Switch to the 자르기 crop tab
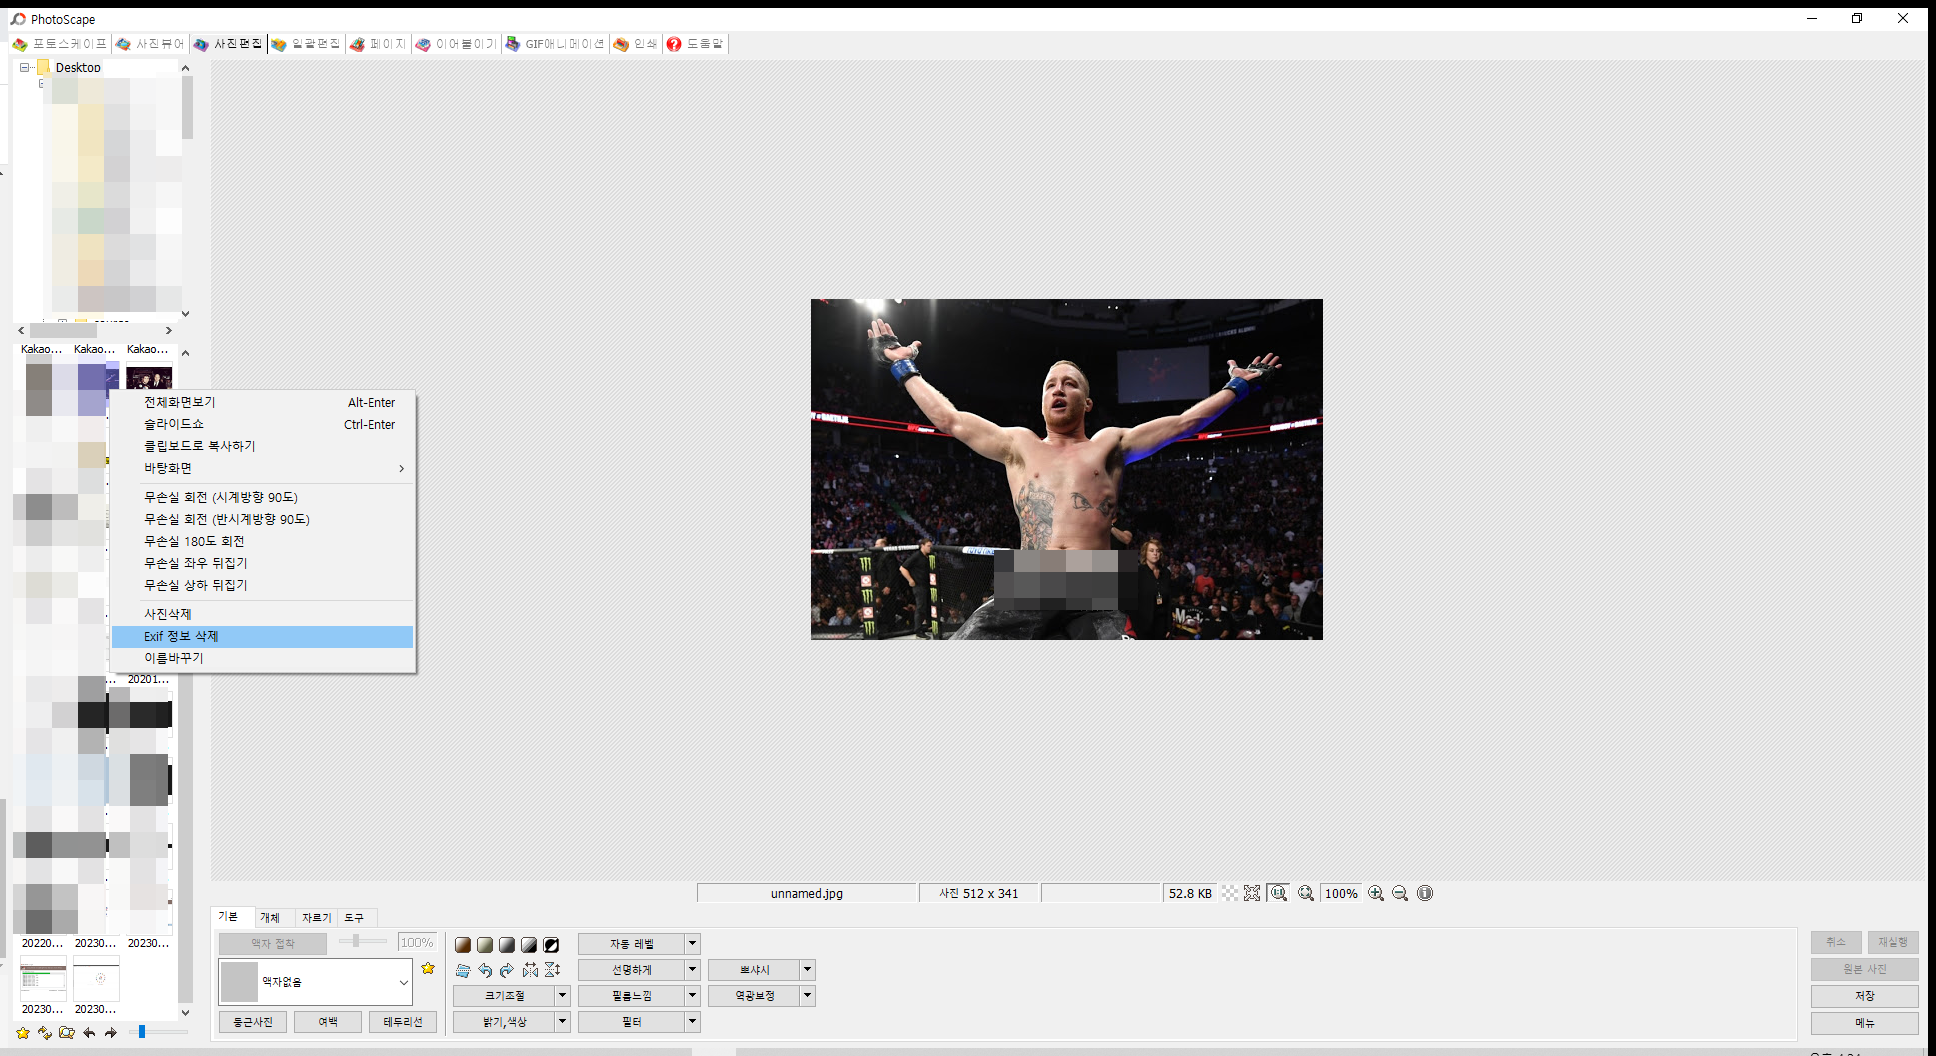1936x1056 pixels. pyautogui.click(x=316, y=917)
